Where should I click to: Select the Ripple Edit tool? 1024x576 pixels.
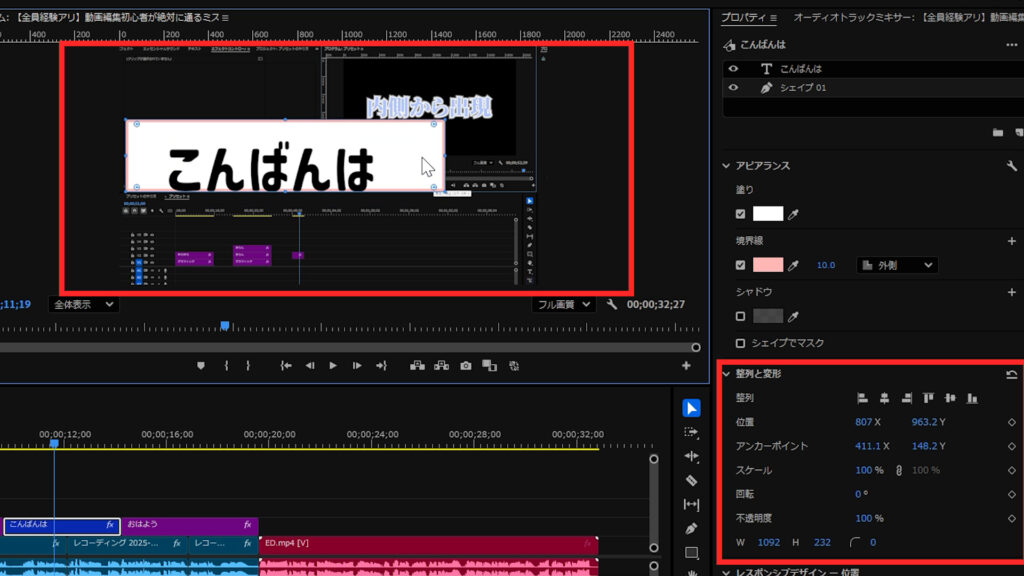click(x=691, y=456)
